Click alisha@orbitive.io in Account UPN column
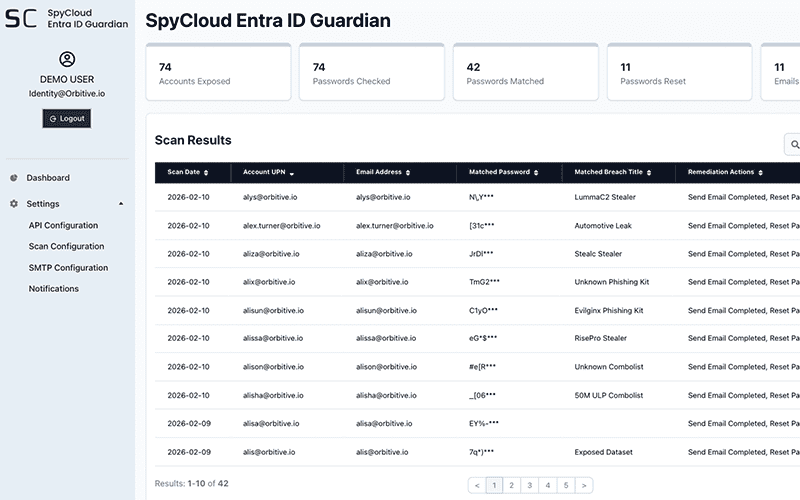Image resolution: width=800 pixels, height=500 pixels. [273, 395]
